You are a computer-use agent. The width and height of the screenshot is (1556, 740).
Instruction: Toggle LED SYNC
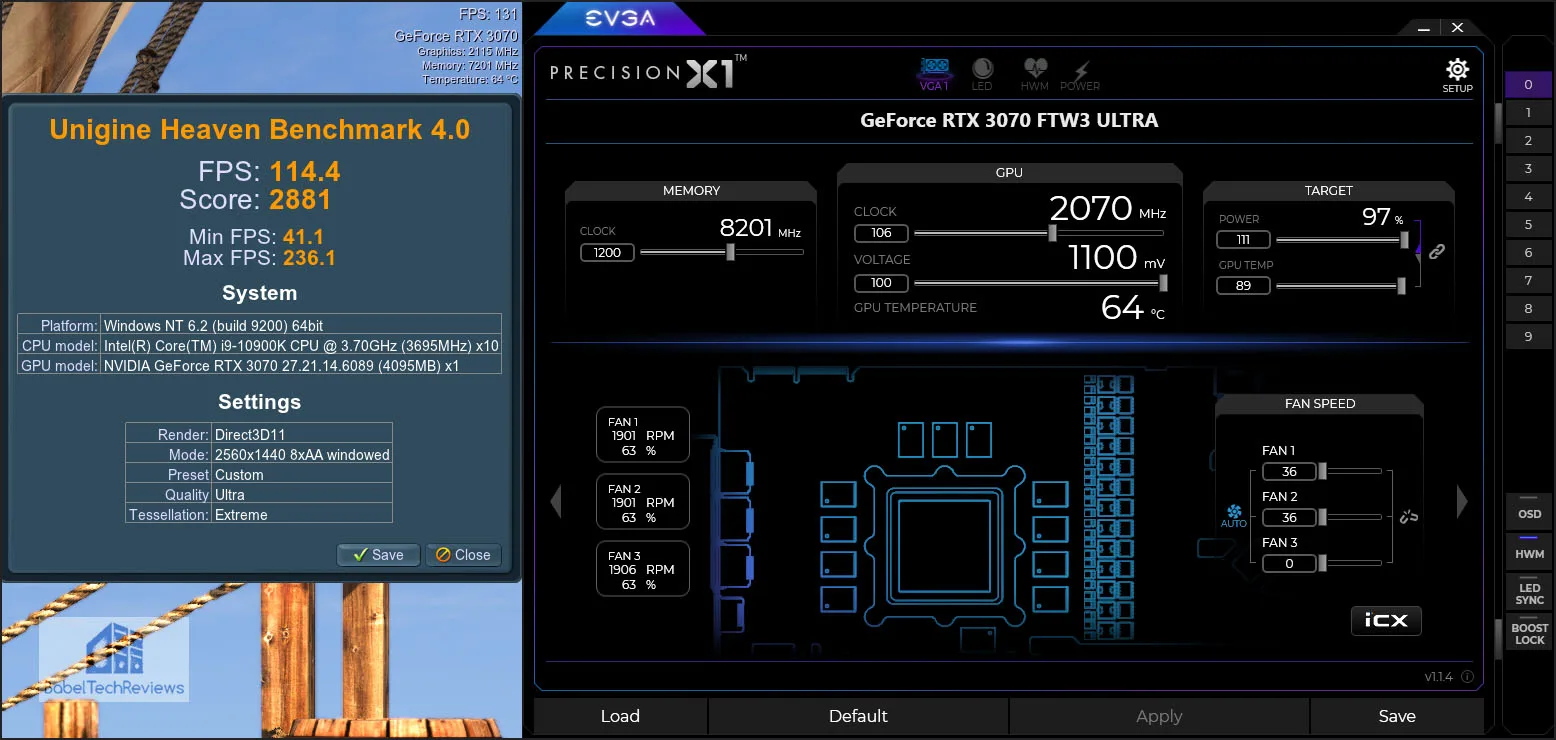click(x=1529, y=591)
